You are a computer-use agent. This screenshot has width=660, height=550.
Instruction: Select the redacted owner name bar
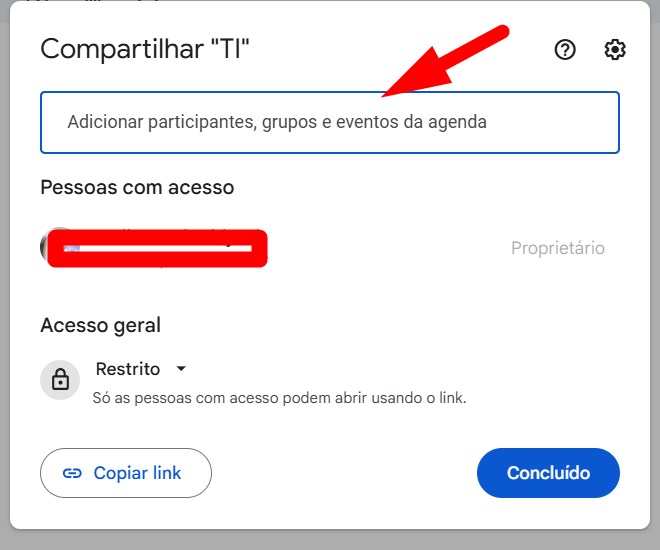click(160, 248)
